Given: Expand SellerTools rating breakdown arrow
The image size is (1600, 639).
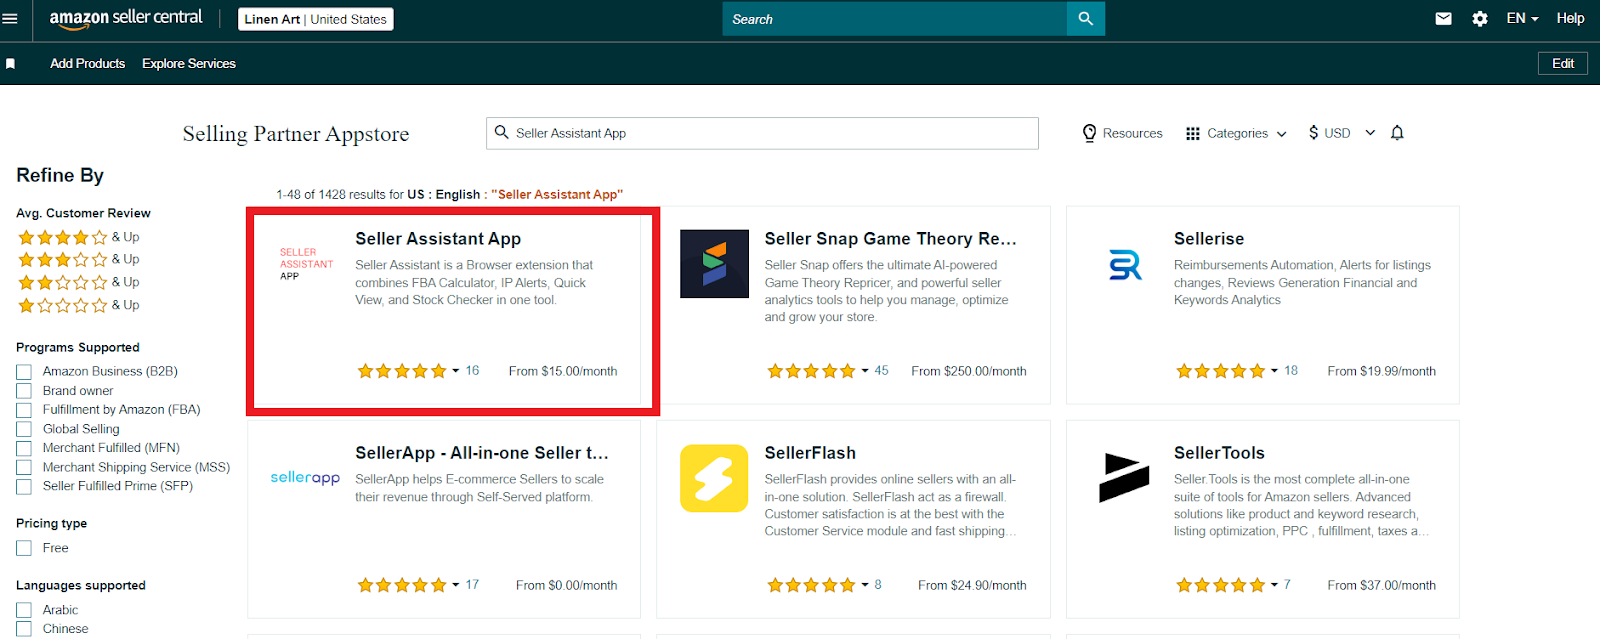Looking at the screenshot, I should pyautogui.click(x=1274, y=585).
